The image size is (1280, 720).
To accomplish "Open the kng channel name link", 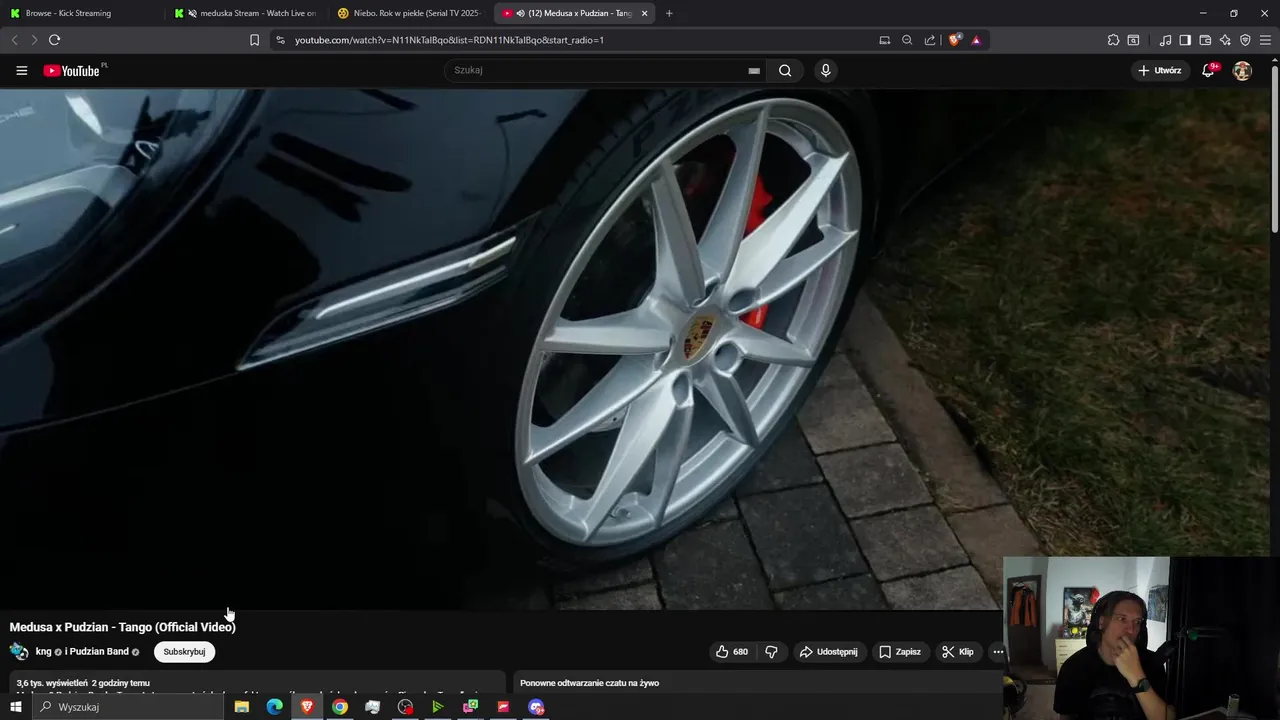I will coord(43,652).
